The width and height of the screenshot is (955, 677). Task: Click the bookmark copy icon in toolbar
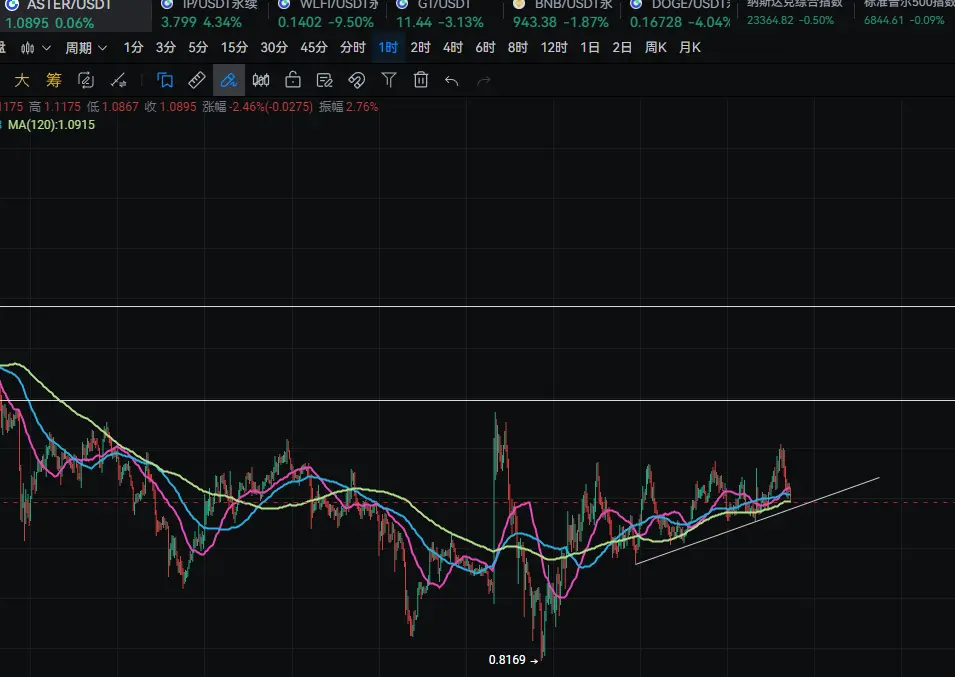pyautogui.click(x=165, y=80)
